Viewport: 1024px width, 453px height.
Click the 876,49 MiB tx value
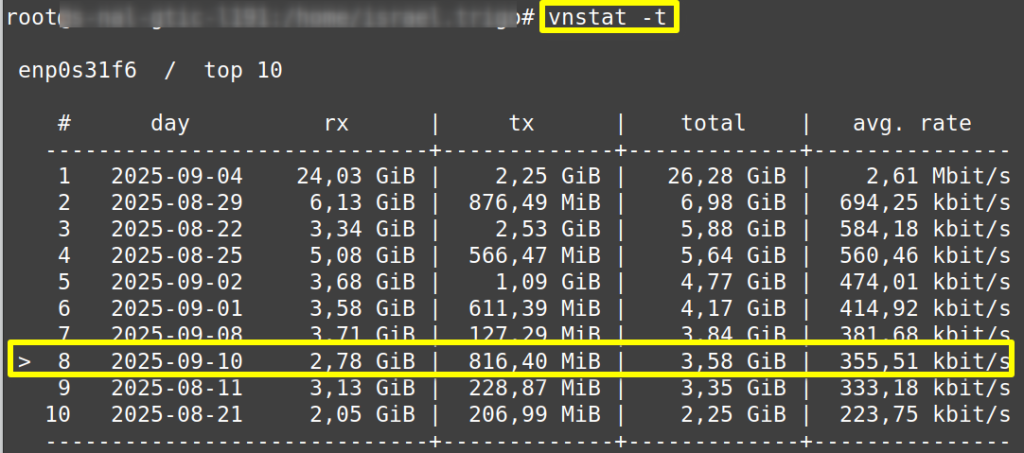coord(534,202)
